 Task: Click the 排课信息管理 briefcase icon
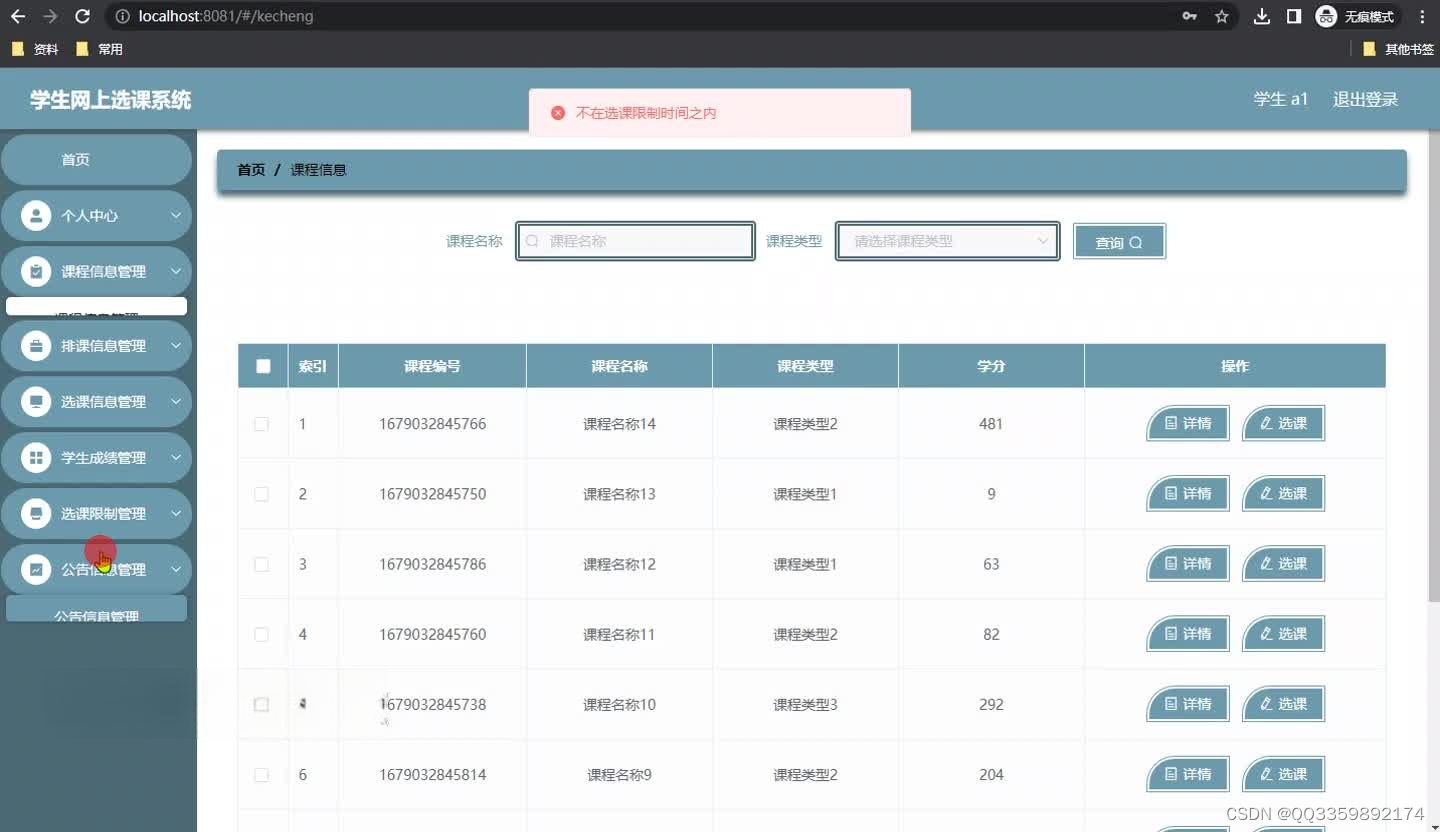click(x=36, y=346)
